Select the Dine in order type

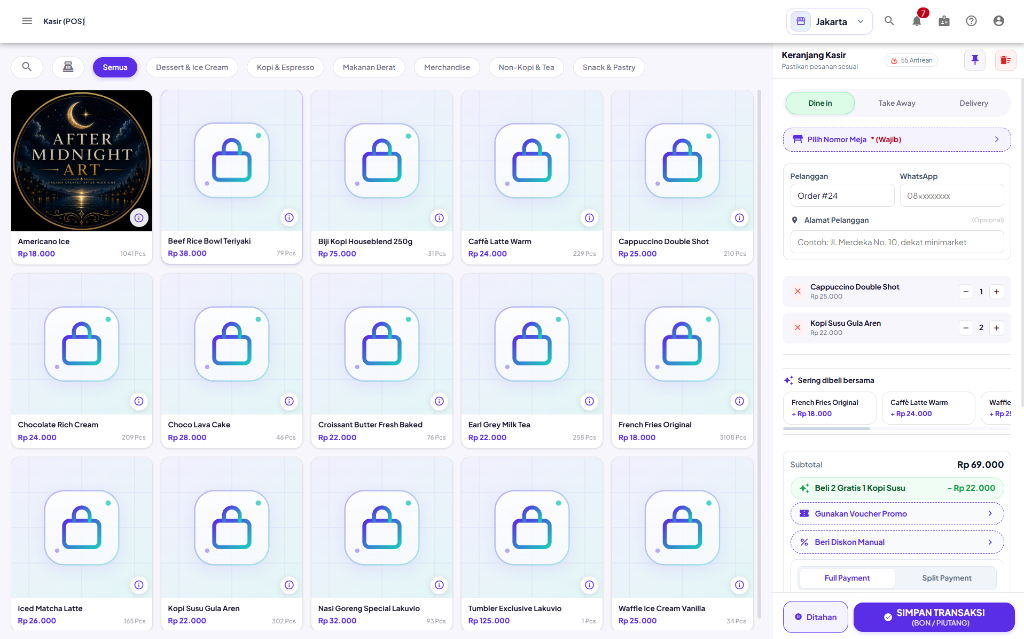pos(820,103)
